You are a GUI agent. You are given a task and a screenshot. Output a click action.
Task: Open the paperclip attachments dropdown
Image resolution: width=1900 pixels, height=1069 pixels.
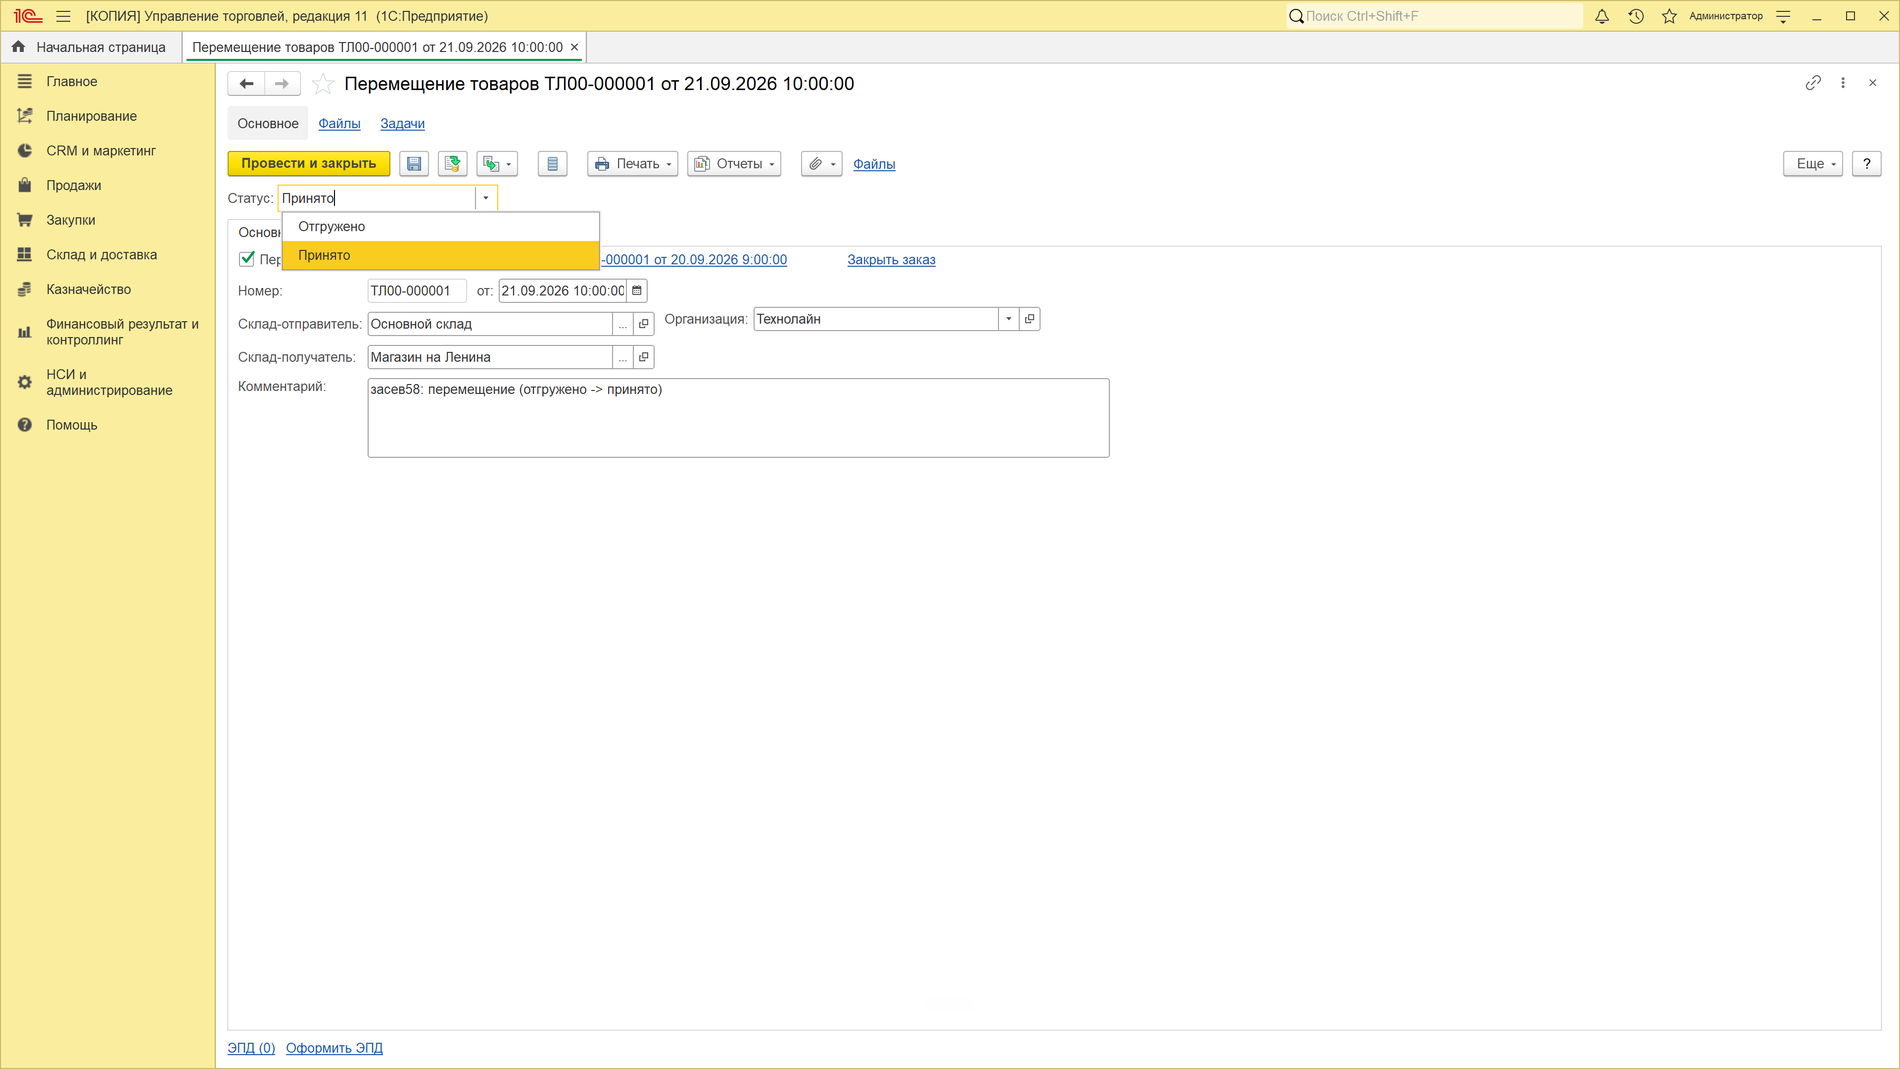(x=822, y=164)
